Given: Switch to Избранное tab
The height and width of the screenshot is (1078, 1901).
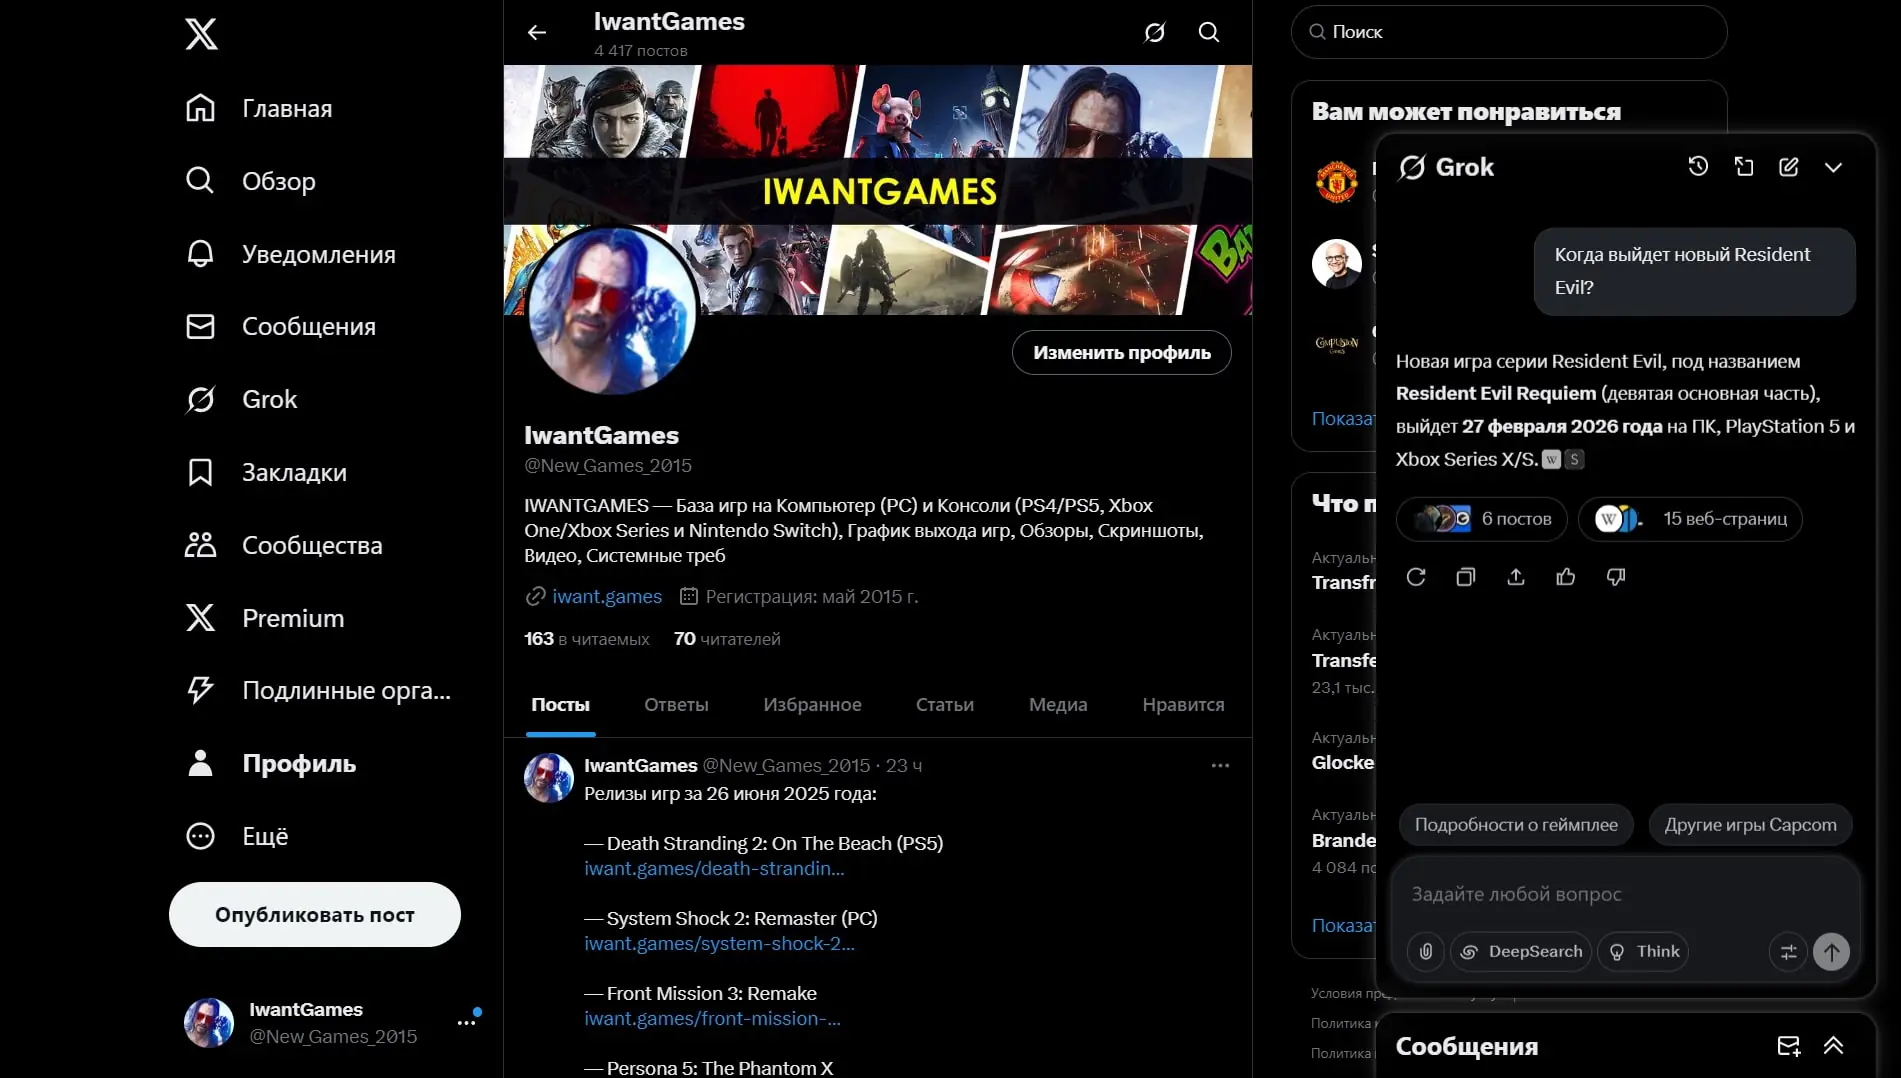Looking at the screenshot, I should (x=812, y=705).
